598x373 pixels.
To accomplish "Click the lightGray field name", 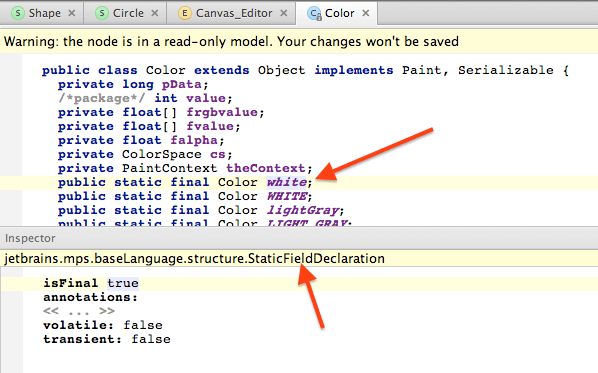I will pos(303,211).
